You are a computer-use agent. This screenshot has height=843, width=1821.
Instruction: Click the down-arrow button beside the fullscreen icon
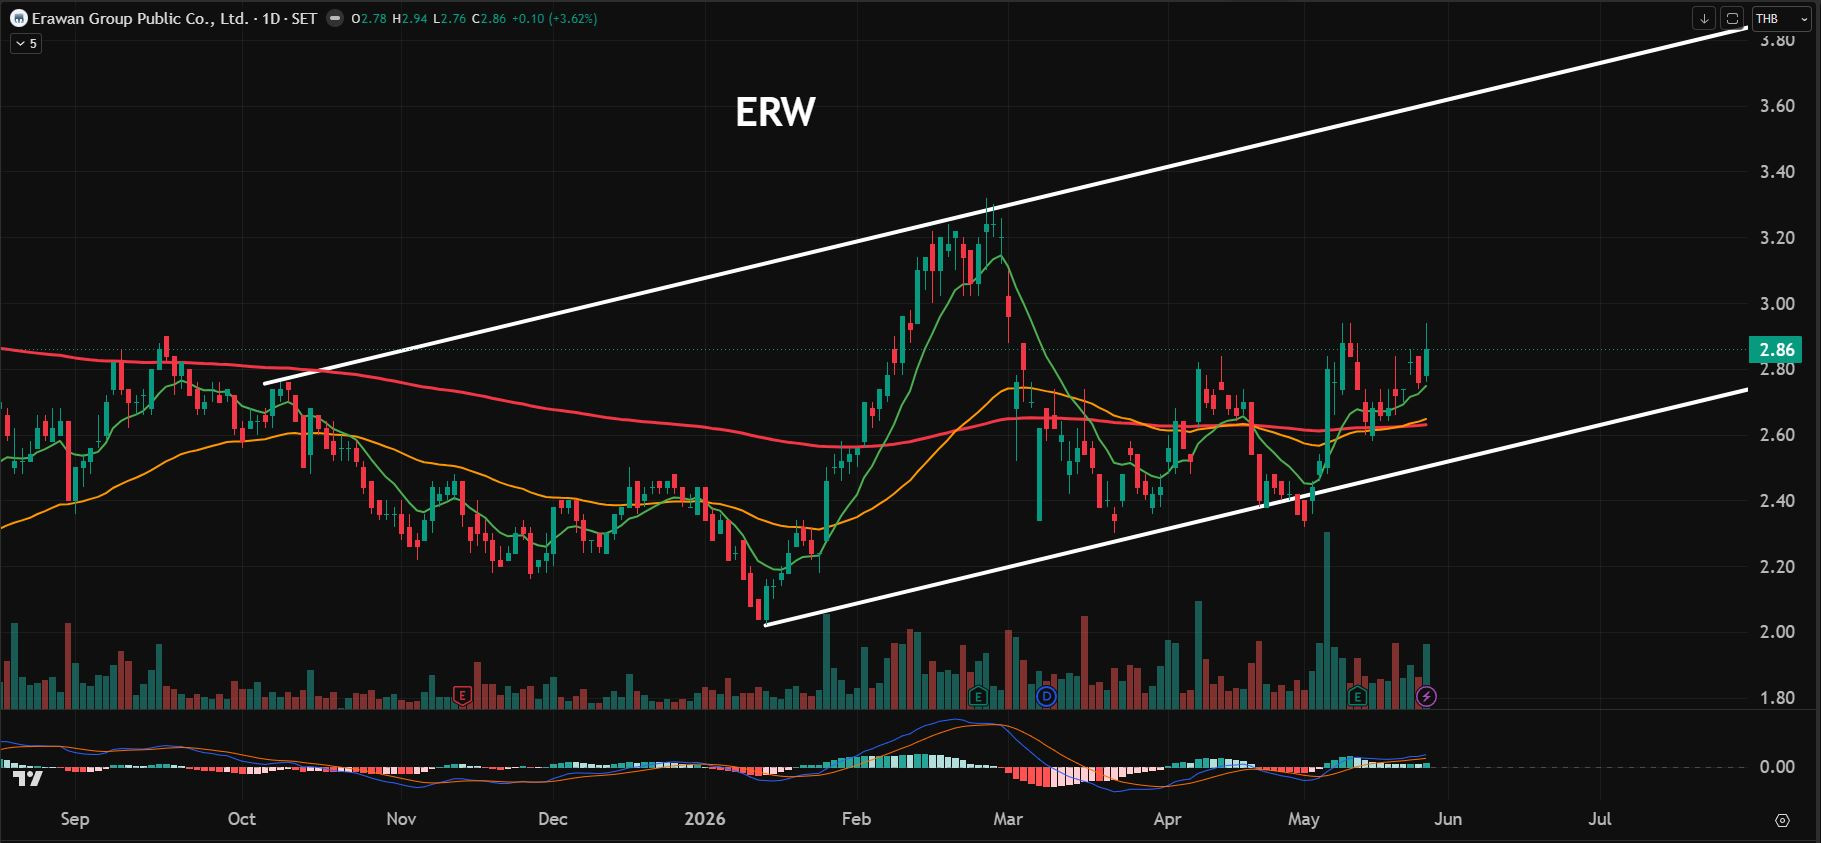tap(1704, 18)
